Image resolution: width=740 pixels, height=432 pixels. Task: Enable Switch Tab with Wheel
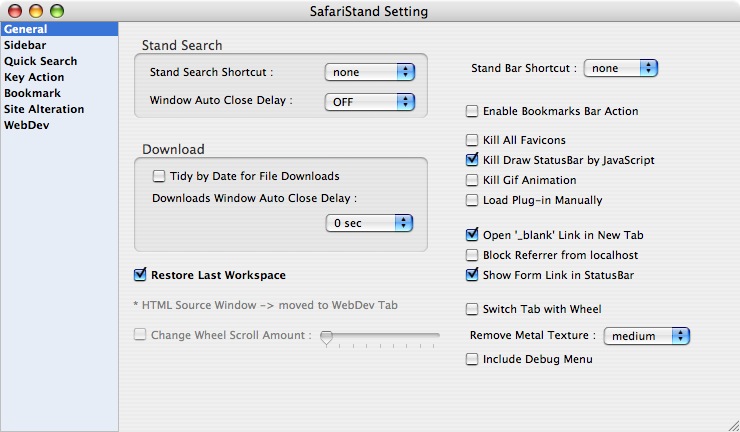click(471, 309)
